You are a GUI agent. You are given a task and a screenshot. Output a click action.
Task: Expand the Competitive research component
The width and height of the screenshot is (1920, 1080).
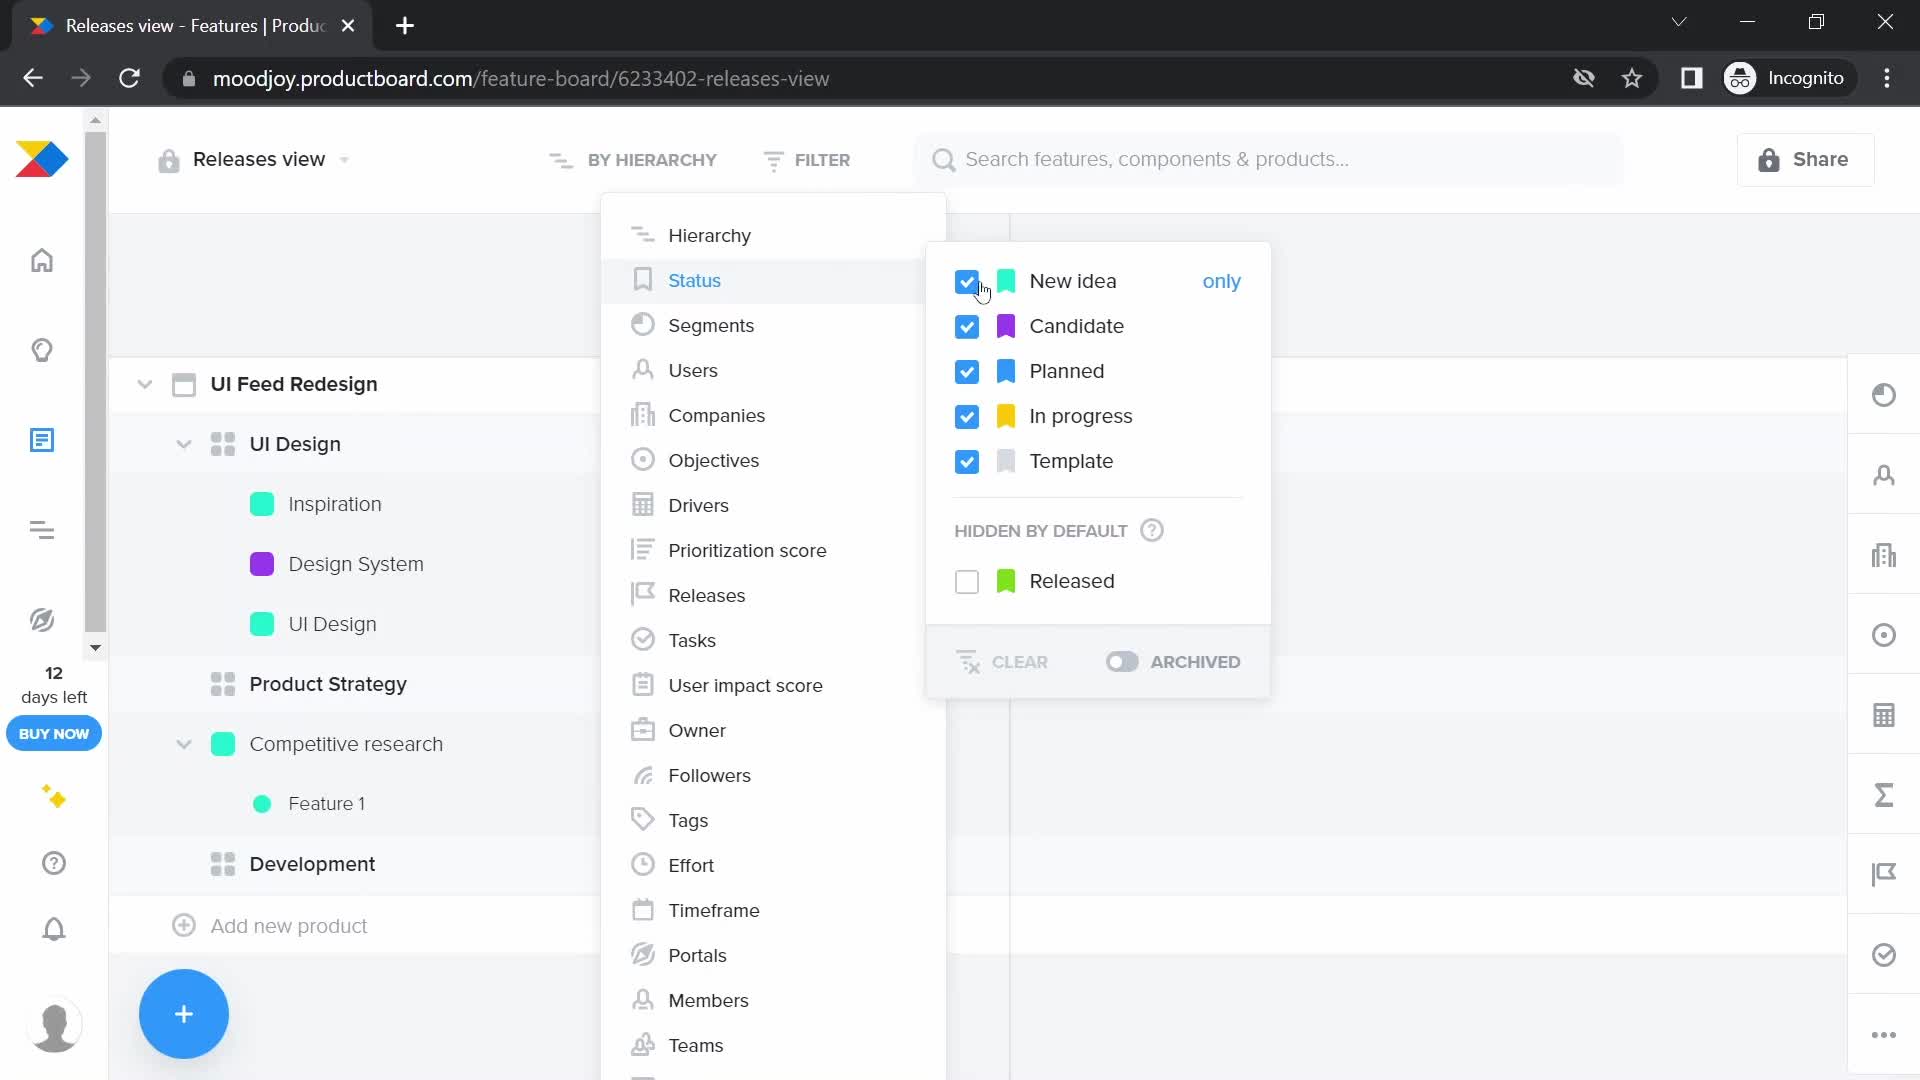185,744
